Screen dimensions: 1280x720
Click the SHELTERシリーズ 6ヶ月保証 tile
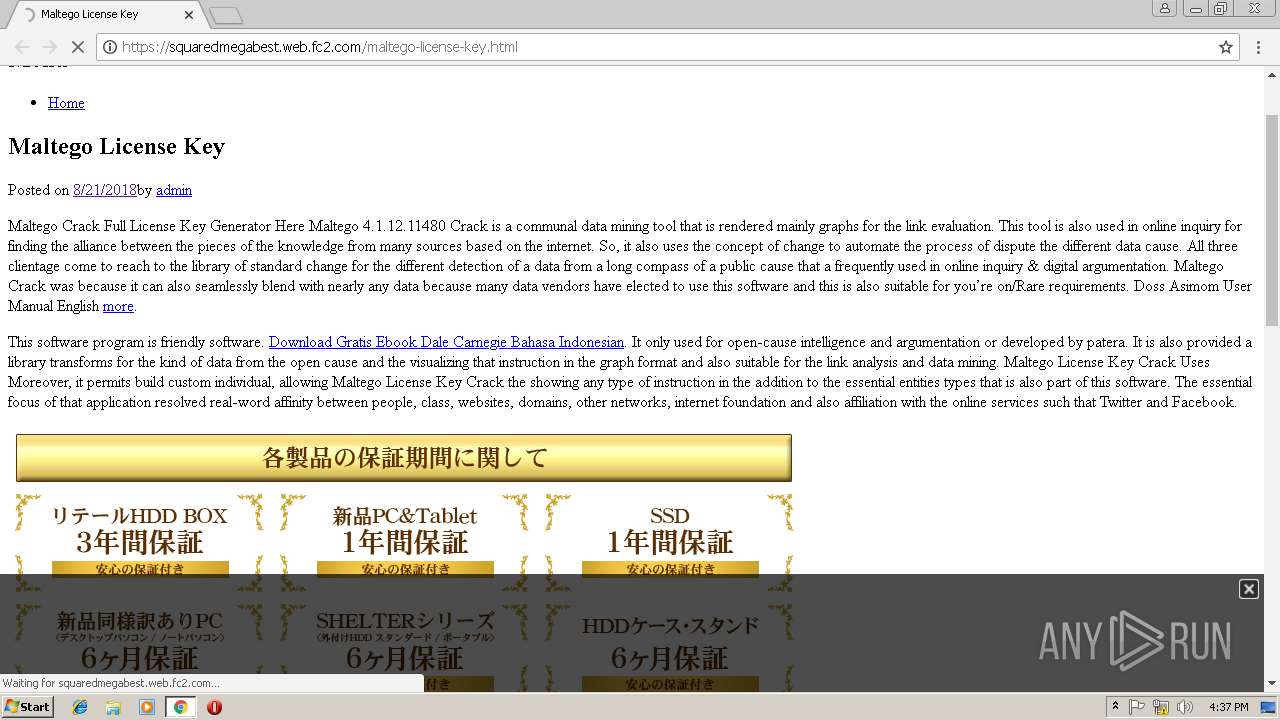tap(404, 647)
